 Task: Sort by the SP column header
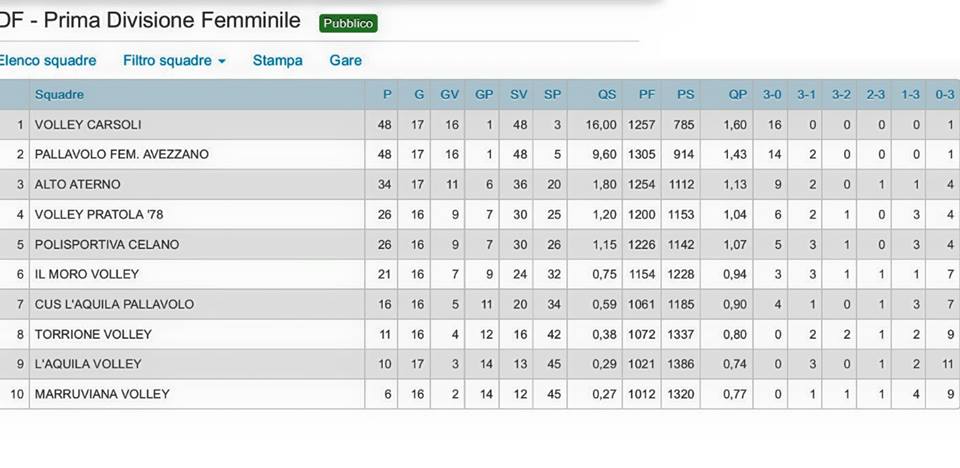pyautogui.click(x=552, y=95)
